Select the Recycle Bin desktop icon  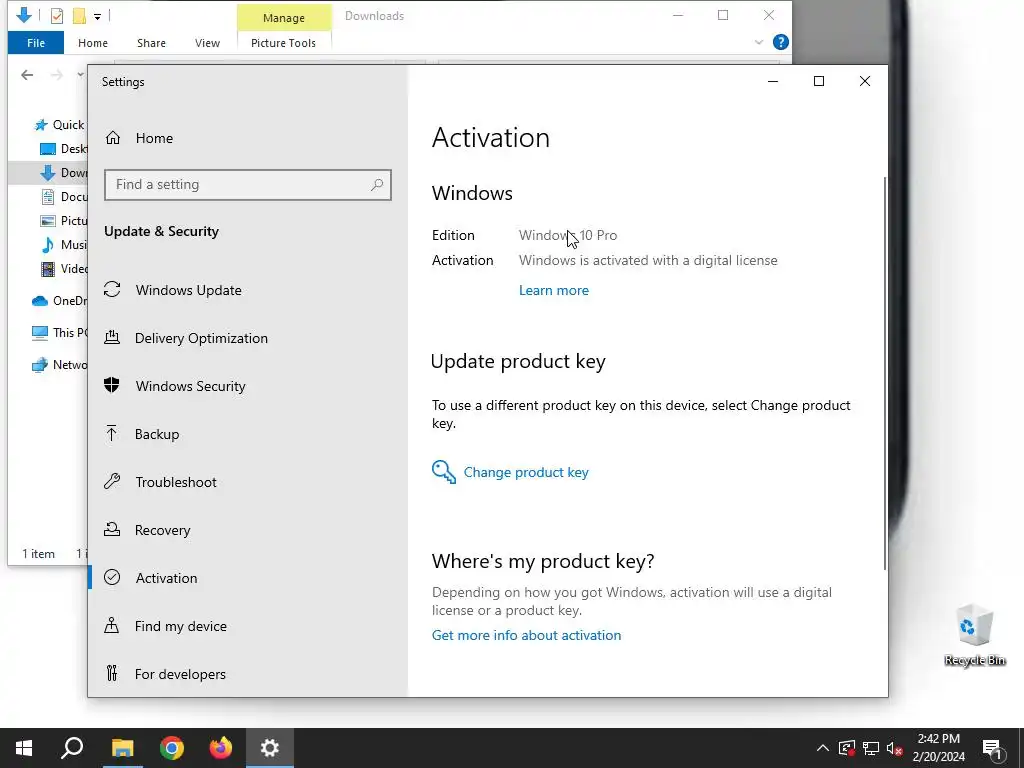(975, 635)
